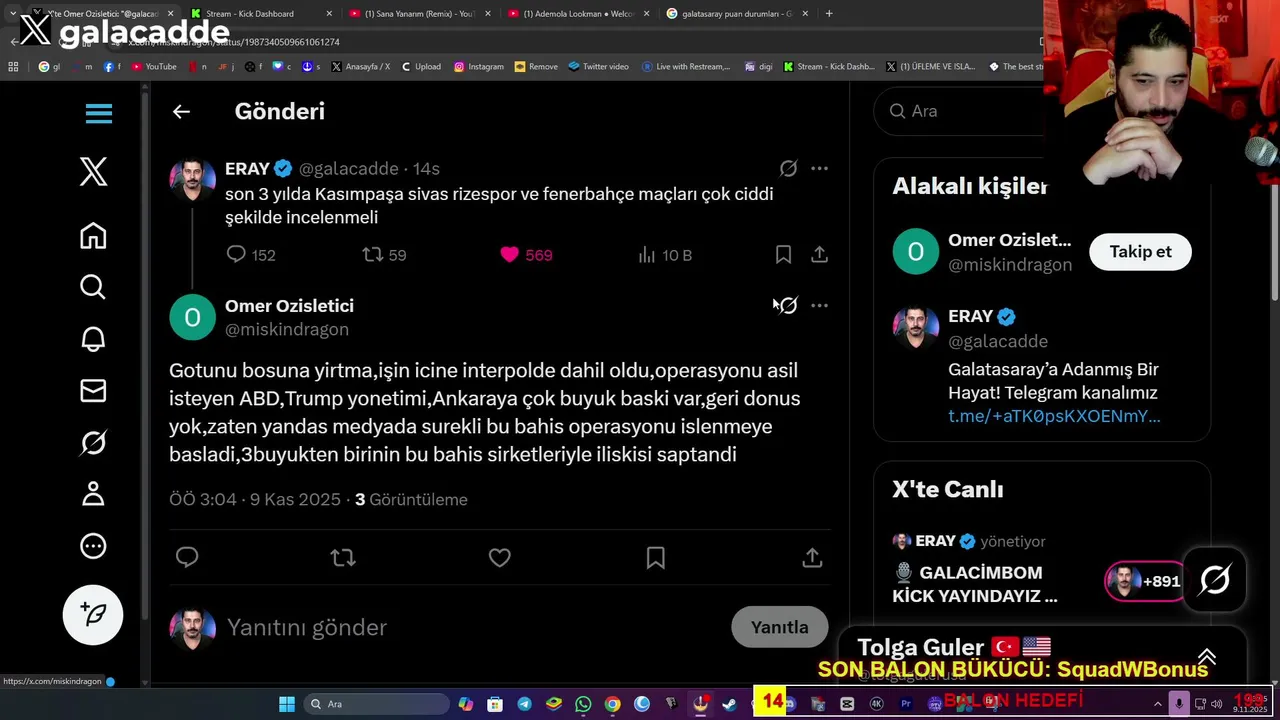The image size is (1280, 720).
Task: Toggle like on ERAY's post with 569 likes
Action: tap(510, 255)
